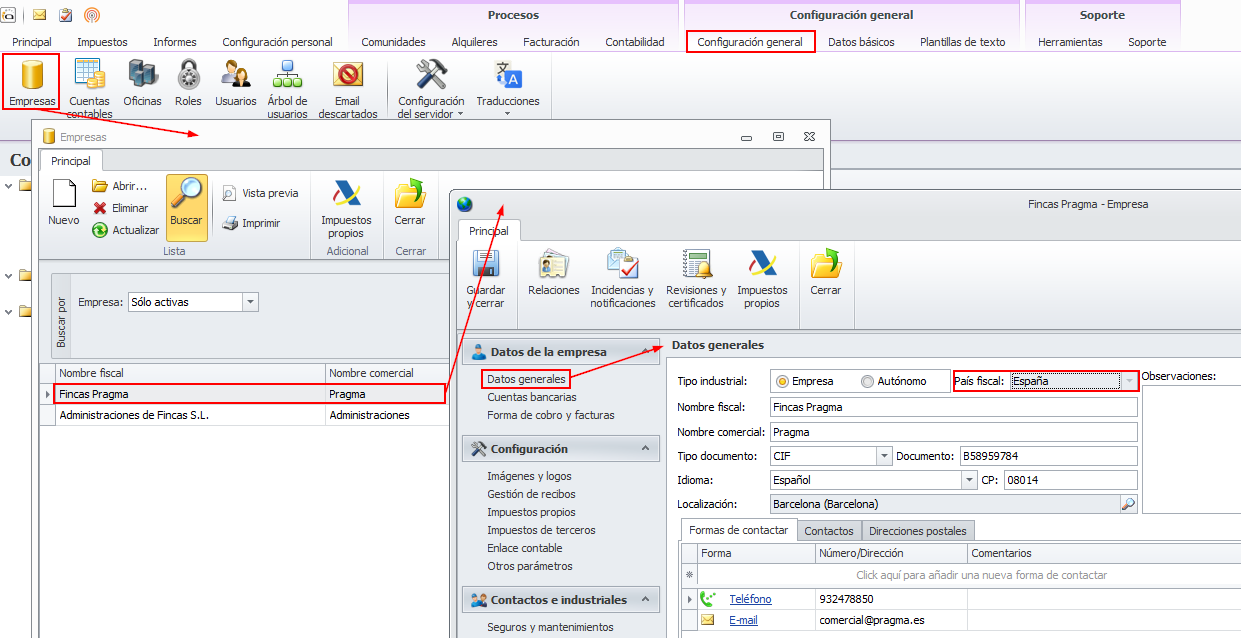Open the Empresas icon in ribbon
The width and height of the screenshot is (1241, 638).
(x=31, y=81)
